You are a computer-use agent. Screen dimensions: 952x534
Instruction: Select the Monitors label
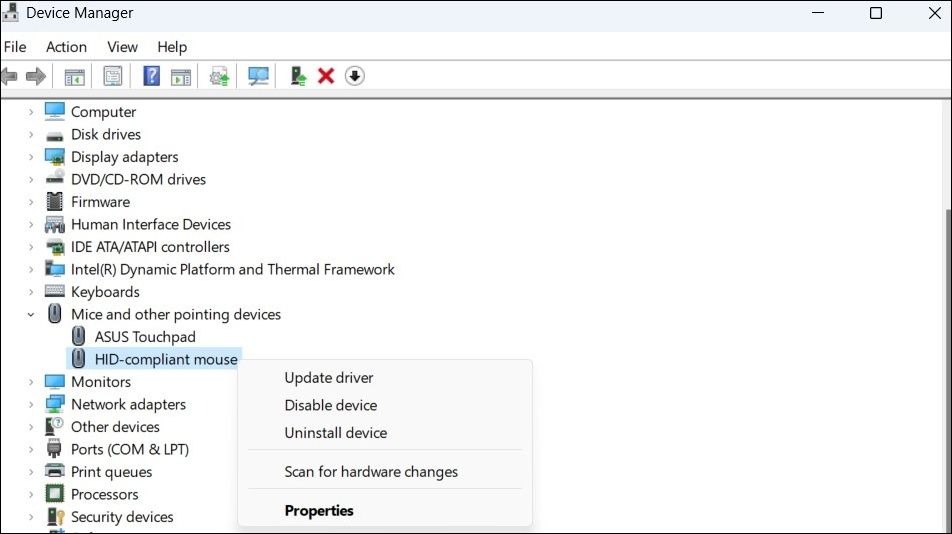pos(101,382)
